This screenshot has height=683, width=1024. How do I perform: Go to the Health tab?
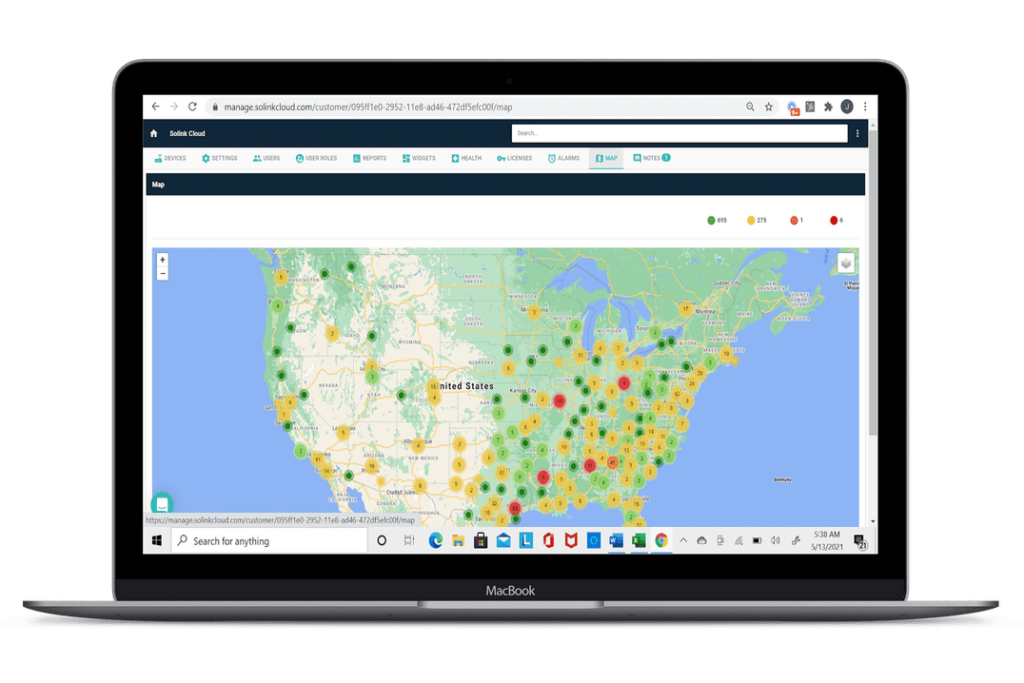click(x=466, y=158)
